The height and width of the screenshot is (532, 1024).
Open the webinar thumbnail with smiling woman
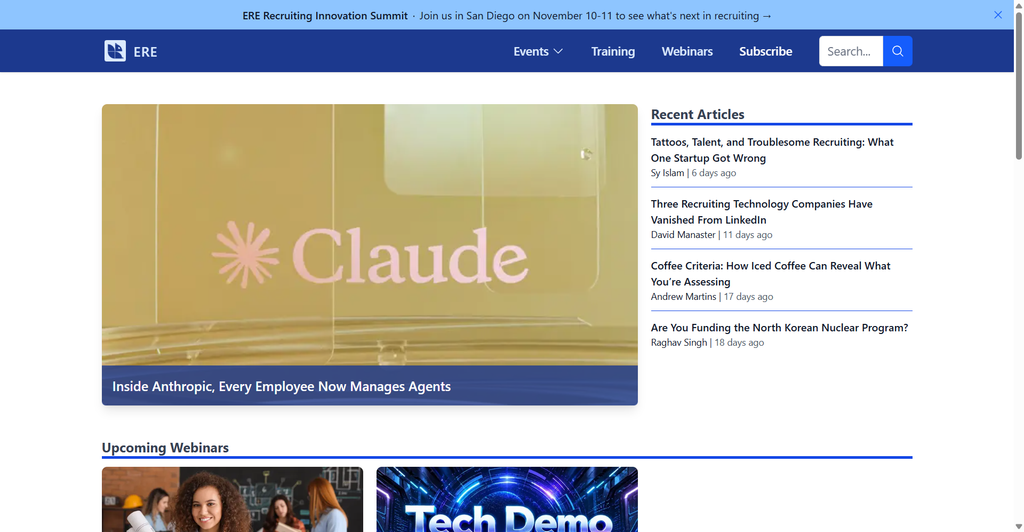(x=232, y=499)
